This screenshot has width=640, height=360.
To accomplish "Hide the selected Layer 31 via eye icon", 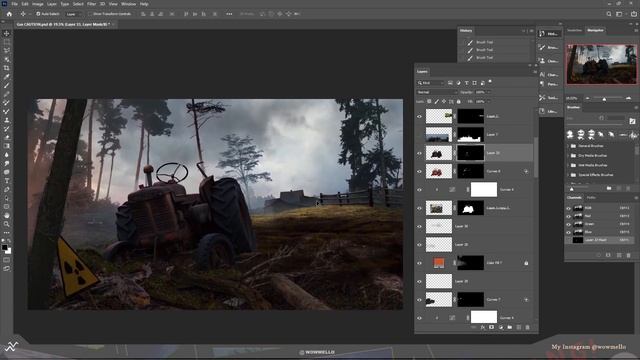I will (x=419, y=153).
